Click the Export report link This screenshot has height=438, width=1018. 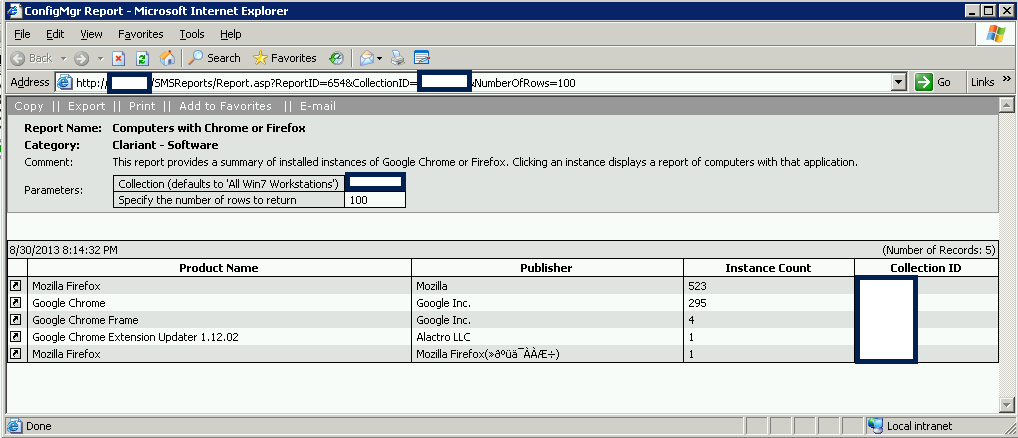(x=86, y=106)
